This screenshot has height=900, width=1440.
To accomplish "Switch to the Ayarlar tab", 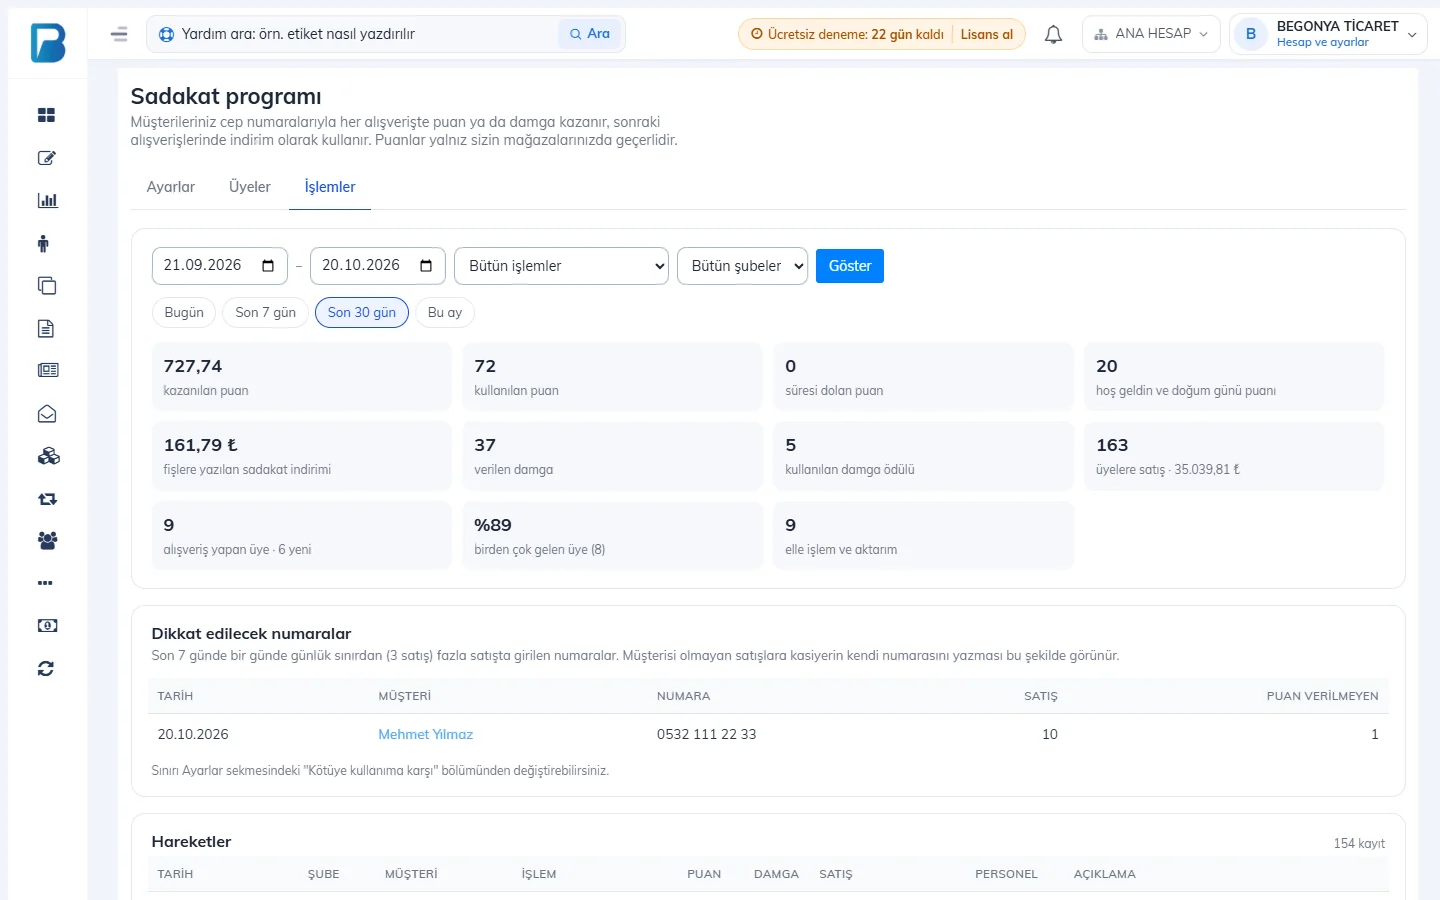I will pos(171,187).
